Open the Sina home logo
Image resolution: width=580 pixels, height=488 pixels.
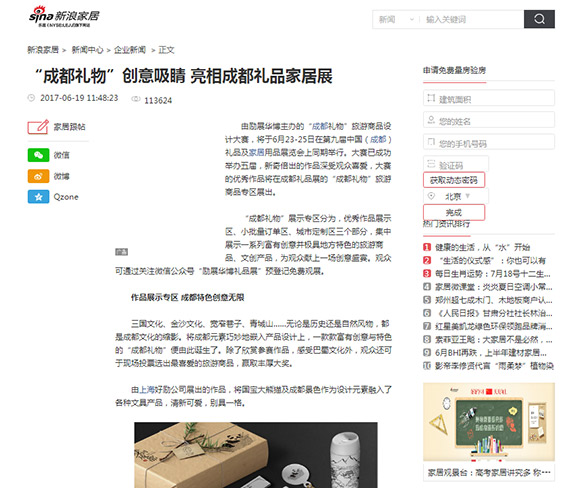(64, 17)
